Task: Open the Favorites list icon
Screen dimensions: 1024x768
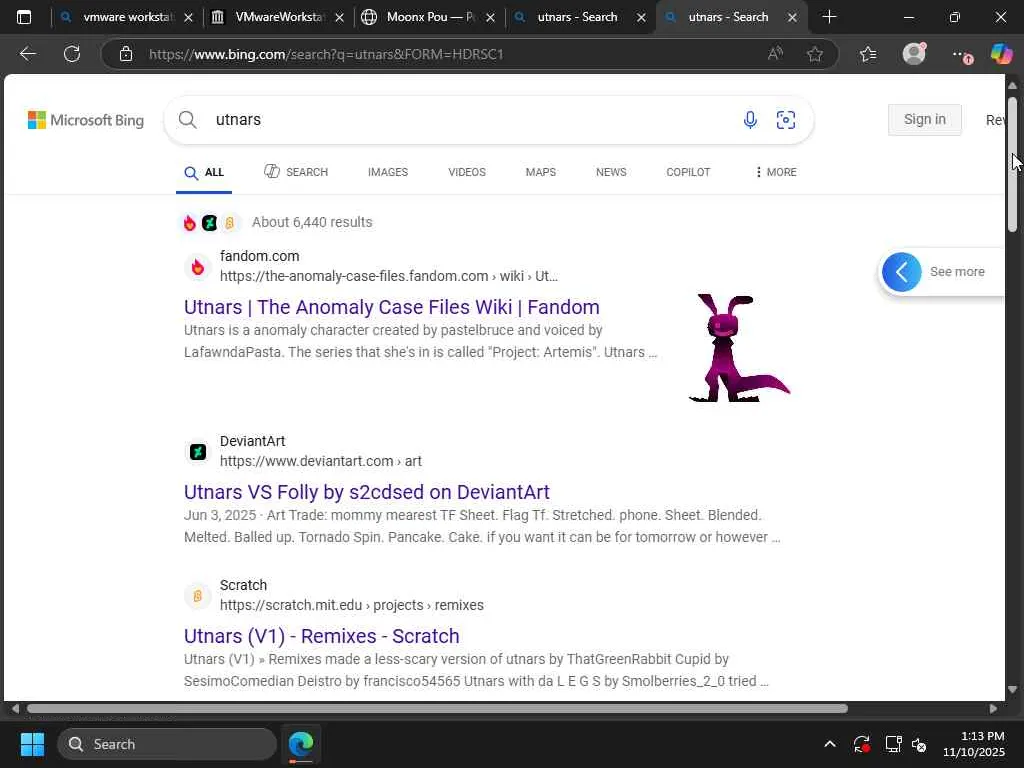Action: tap(868, 54)
